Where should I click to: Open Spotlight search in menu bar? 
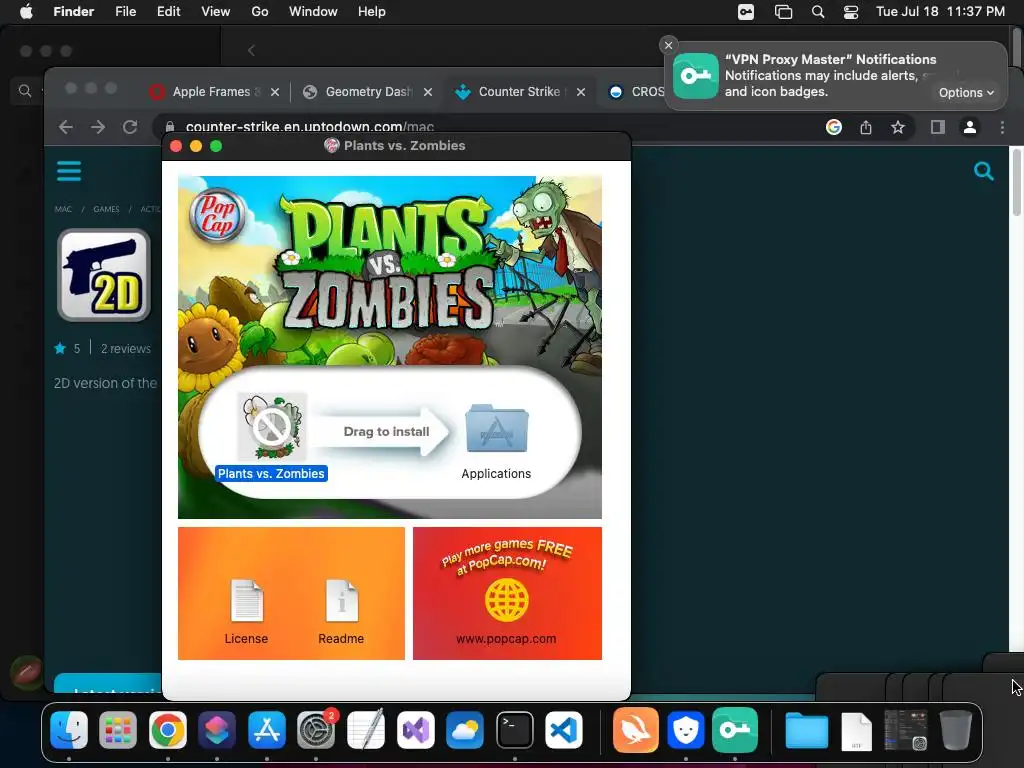[x=818, y=12]
